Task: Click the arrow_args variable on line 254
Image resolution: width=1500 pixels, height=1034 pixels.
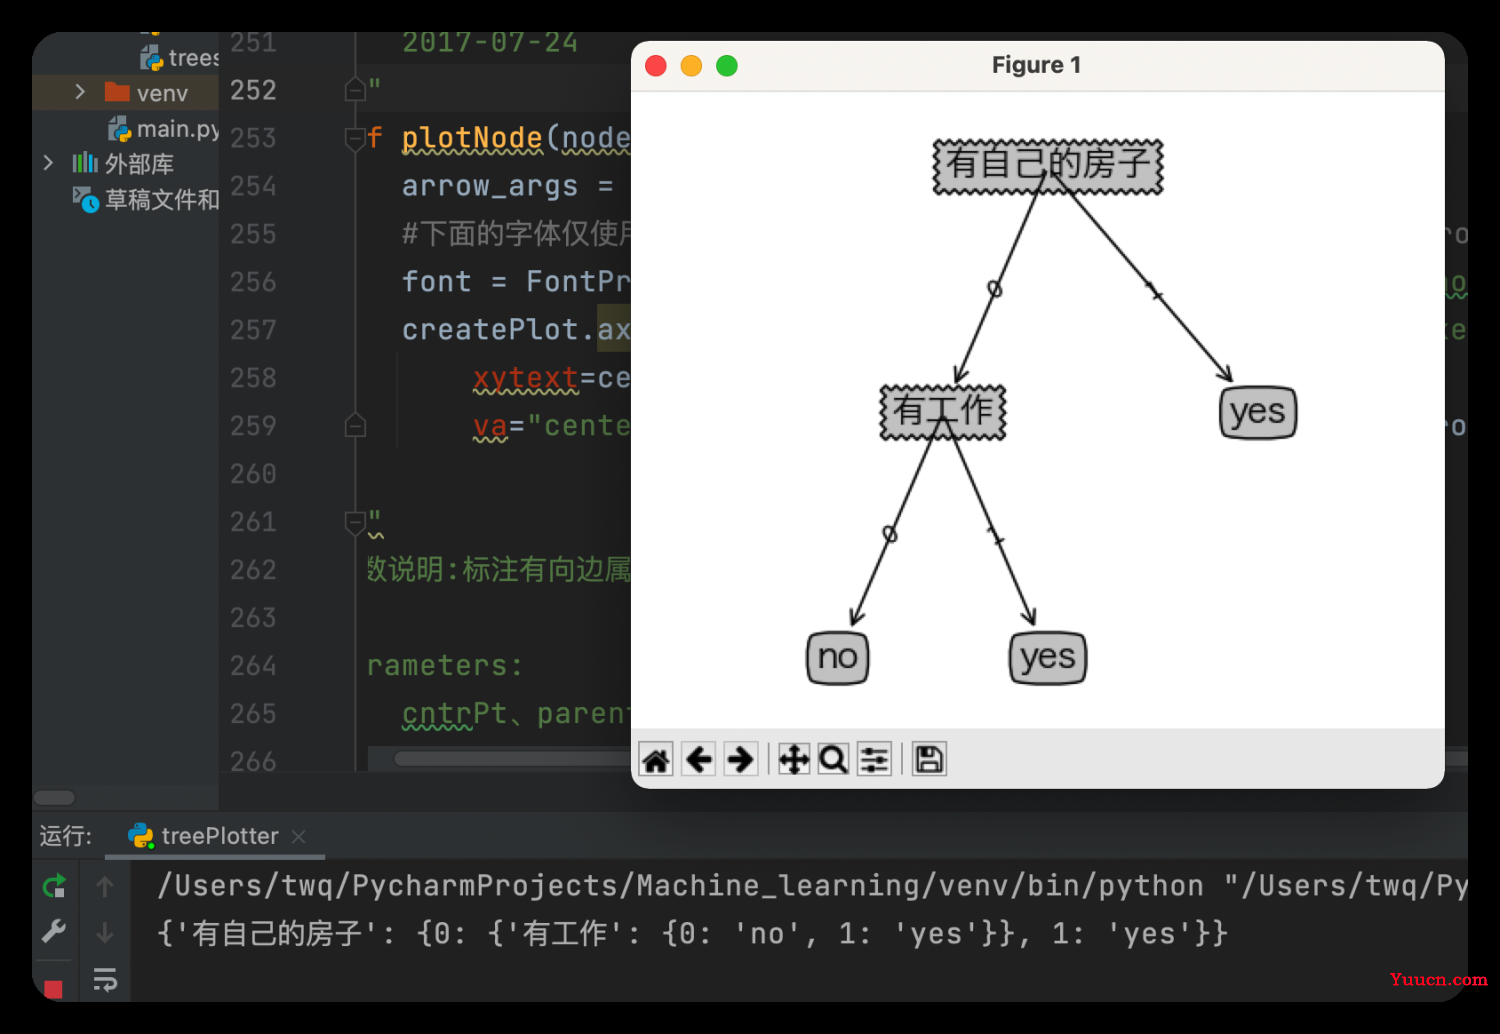Action: click(x=490, y=186)
